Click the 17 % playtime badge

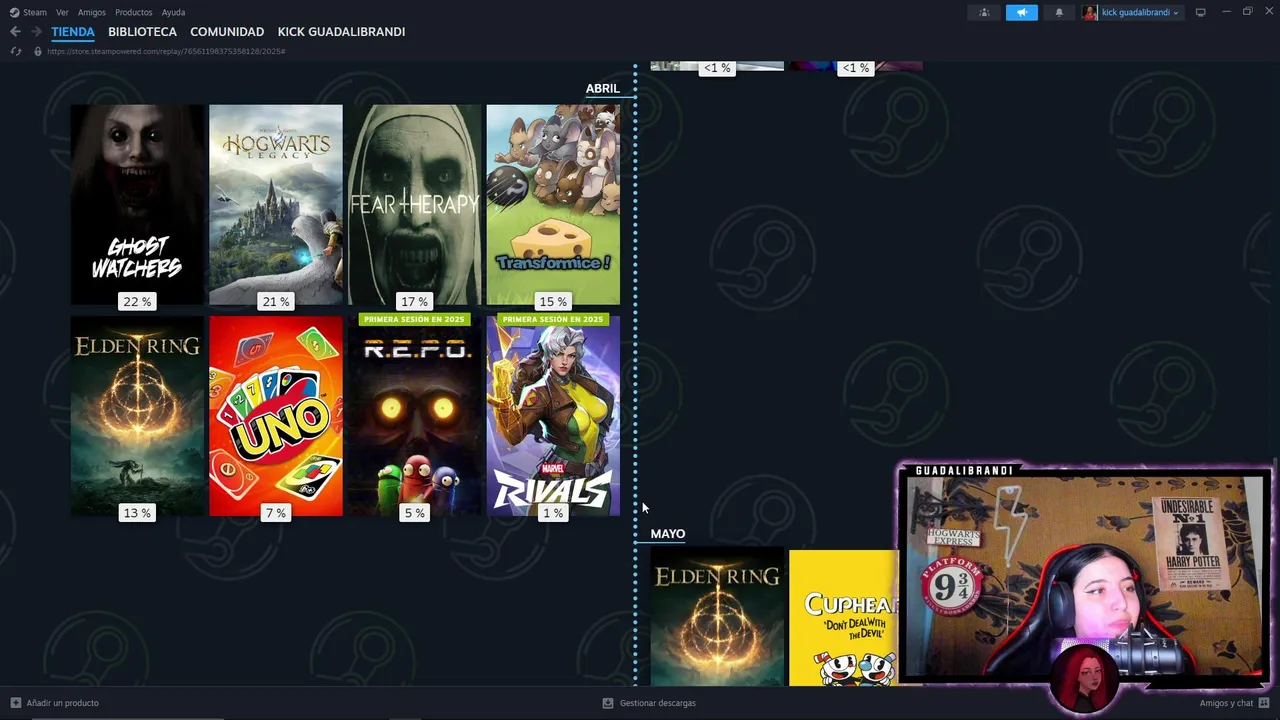(414, 302)
